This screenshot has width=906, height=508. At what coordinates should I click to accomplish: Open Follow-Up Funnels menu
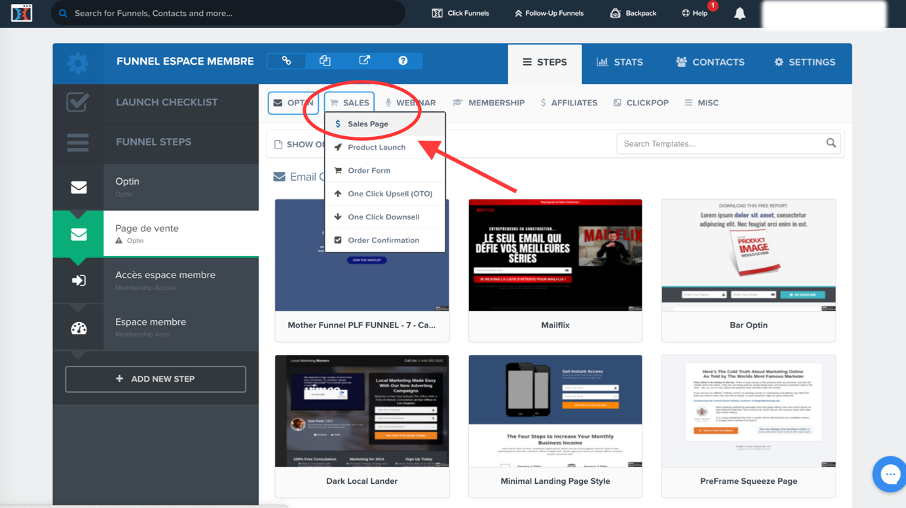click(549, 13)
